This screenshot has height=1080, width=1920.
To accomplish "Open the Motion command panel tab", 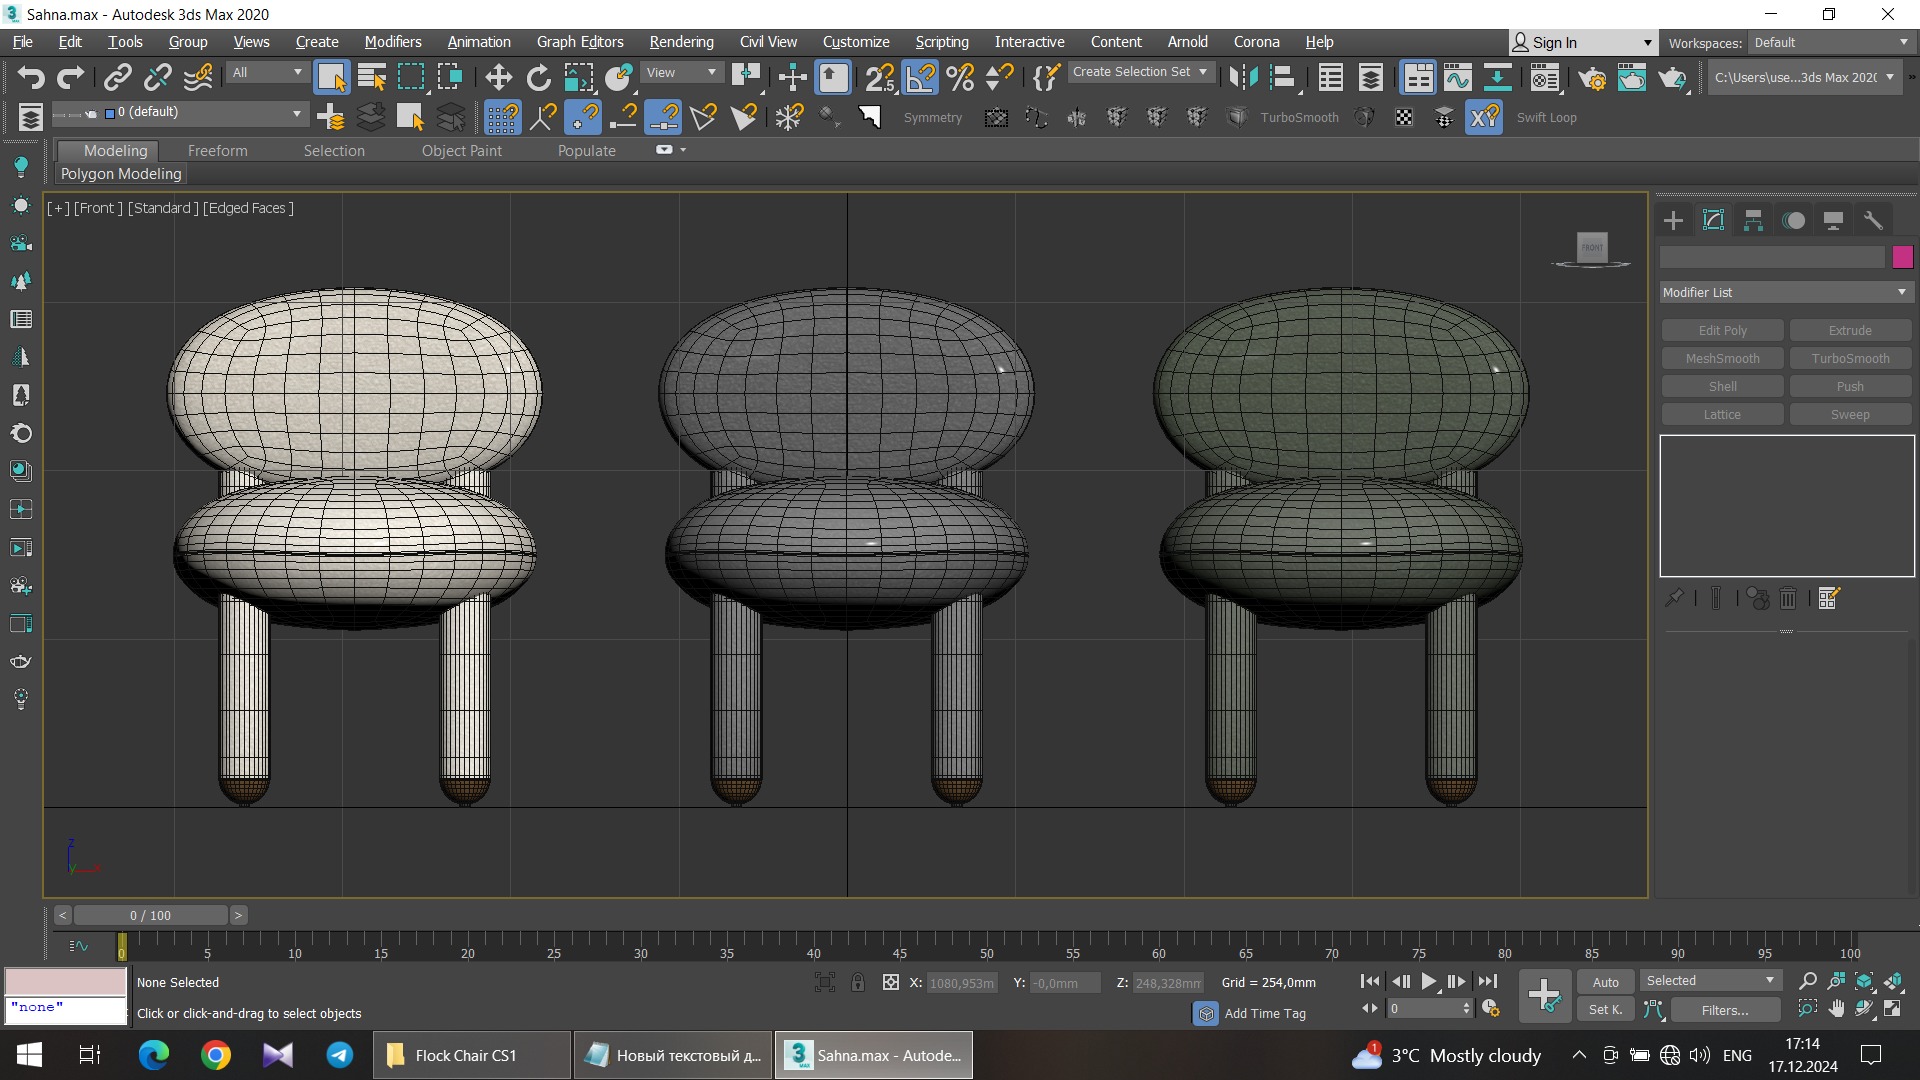I will point(1794,220).
